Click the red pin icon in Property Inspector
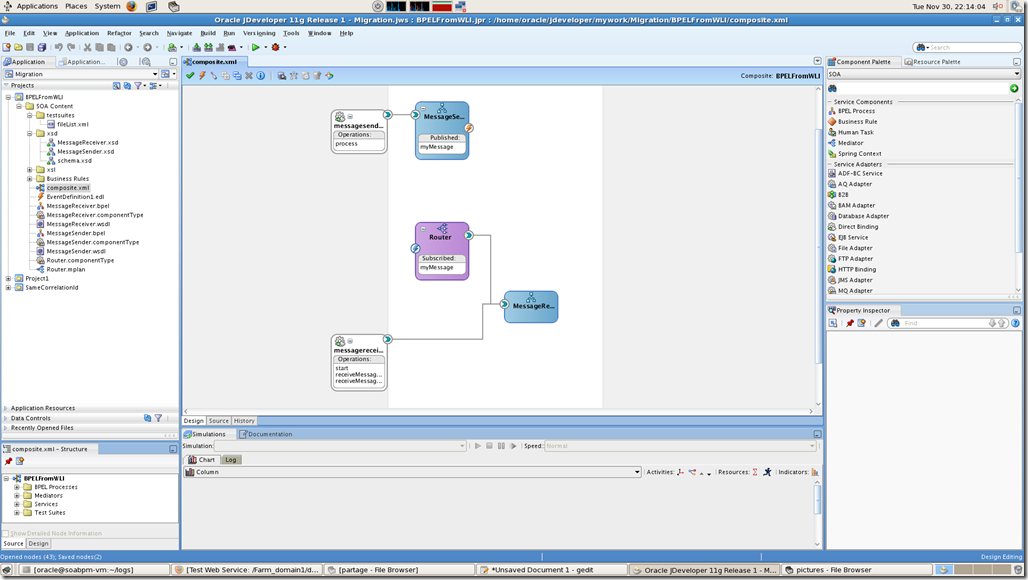This screenshot has width=1028, height=580. [850, 323]
